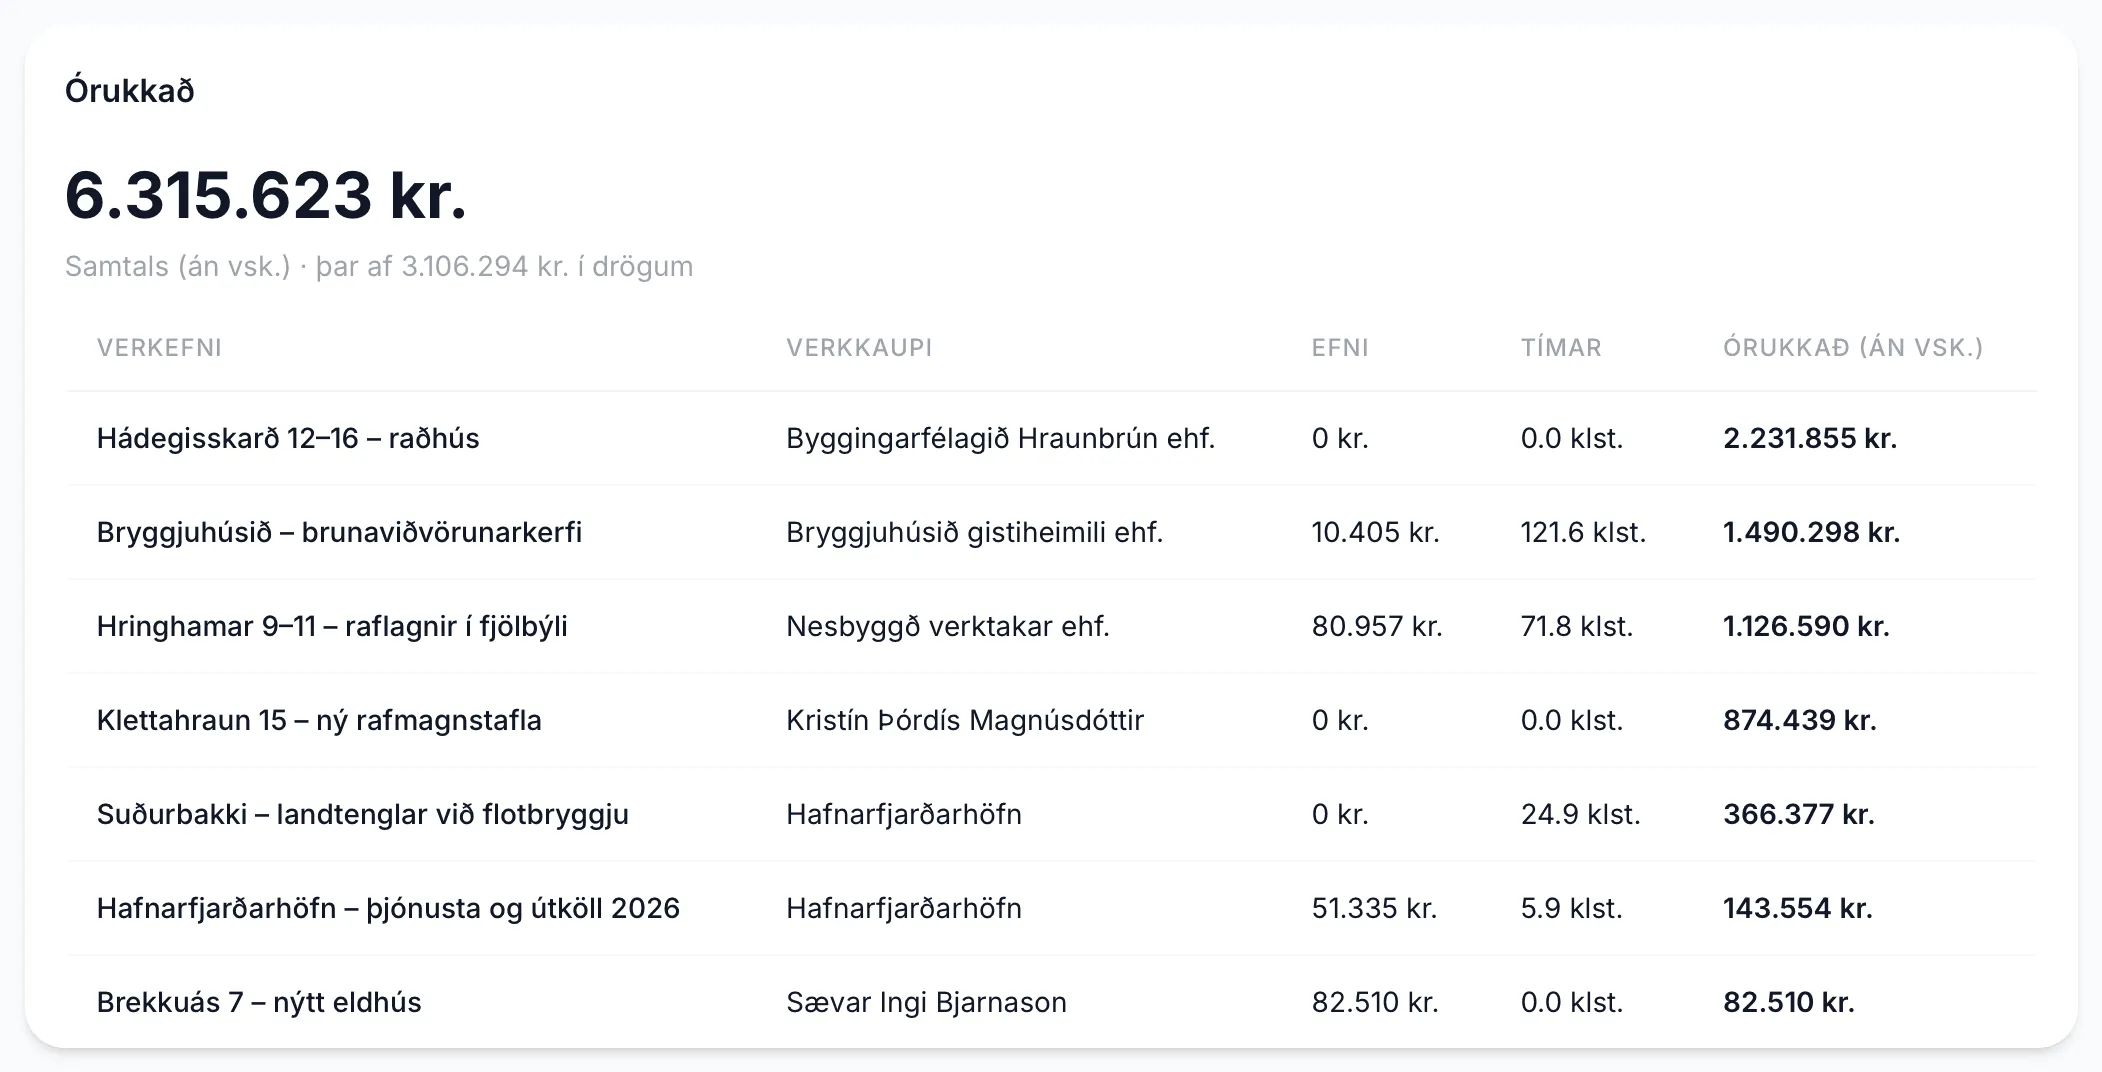Click the 5.9 klst. hours cell
Viewport: 2102px width, 1072px height.
[x=1572, y=908]
